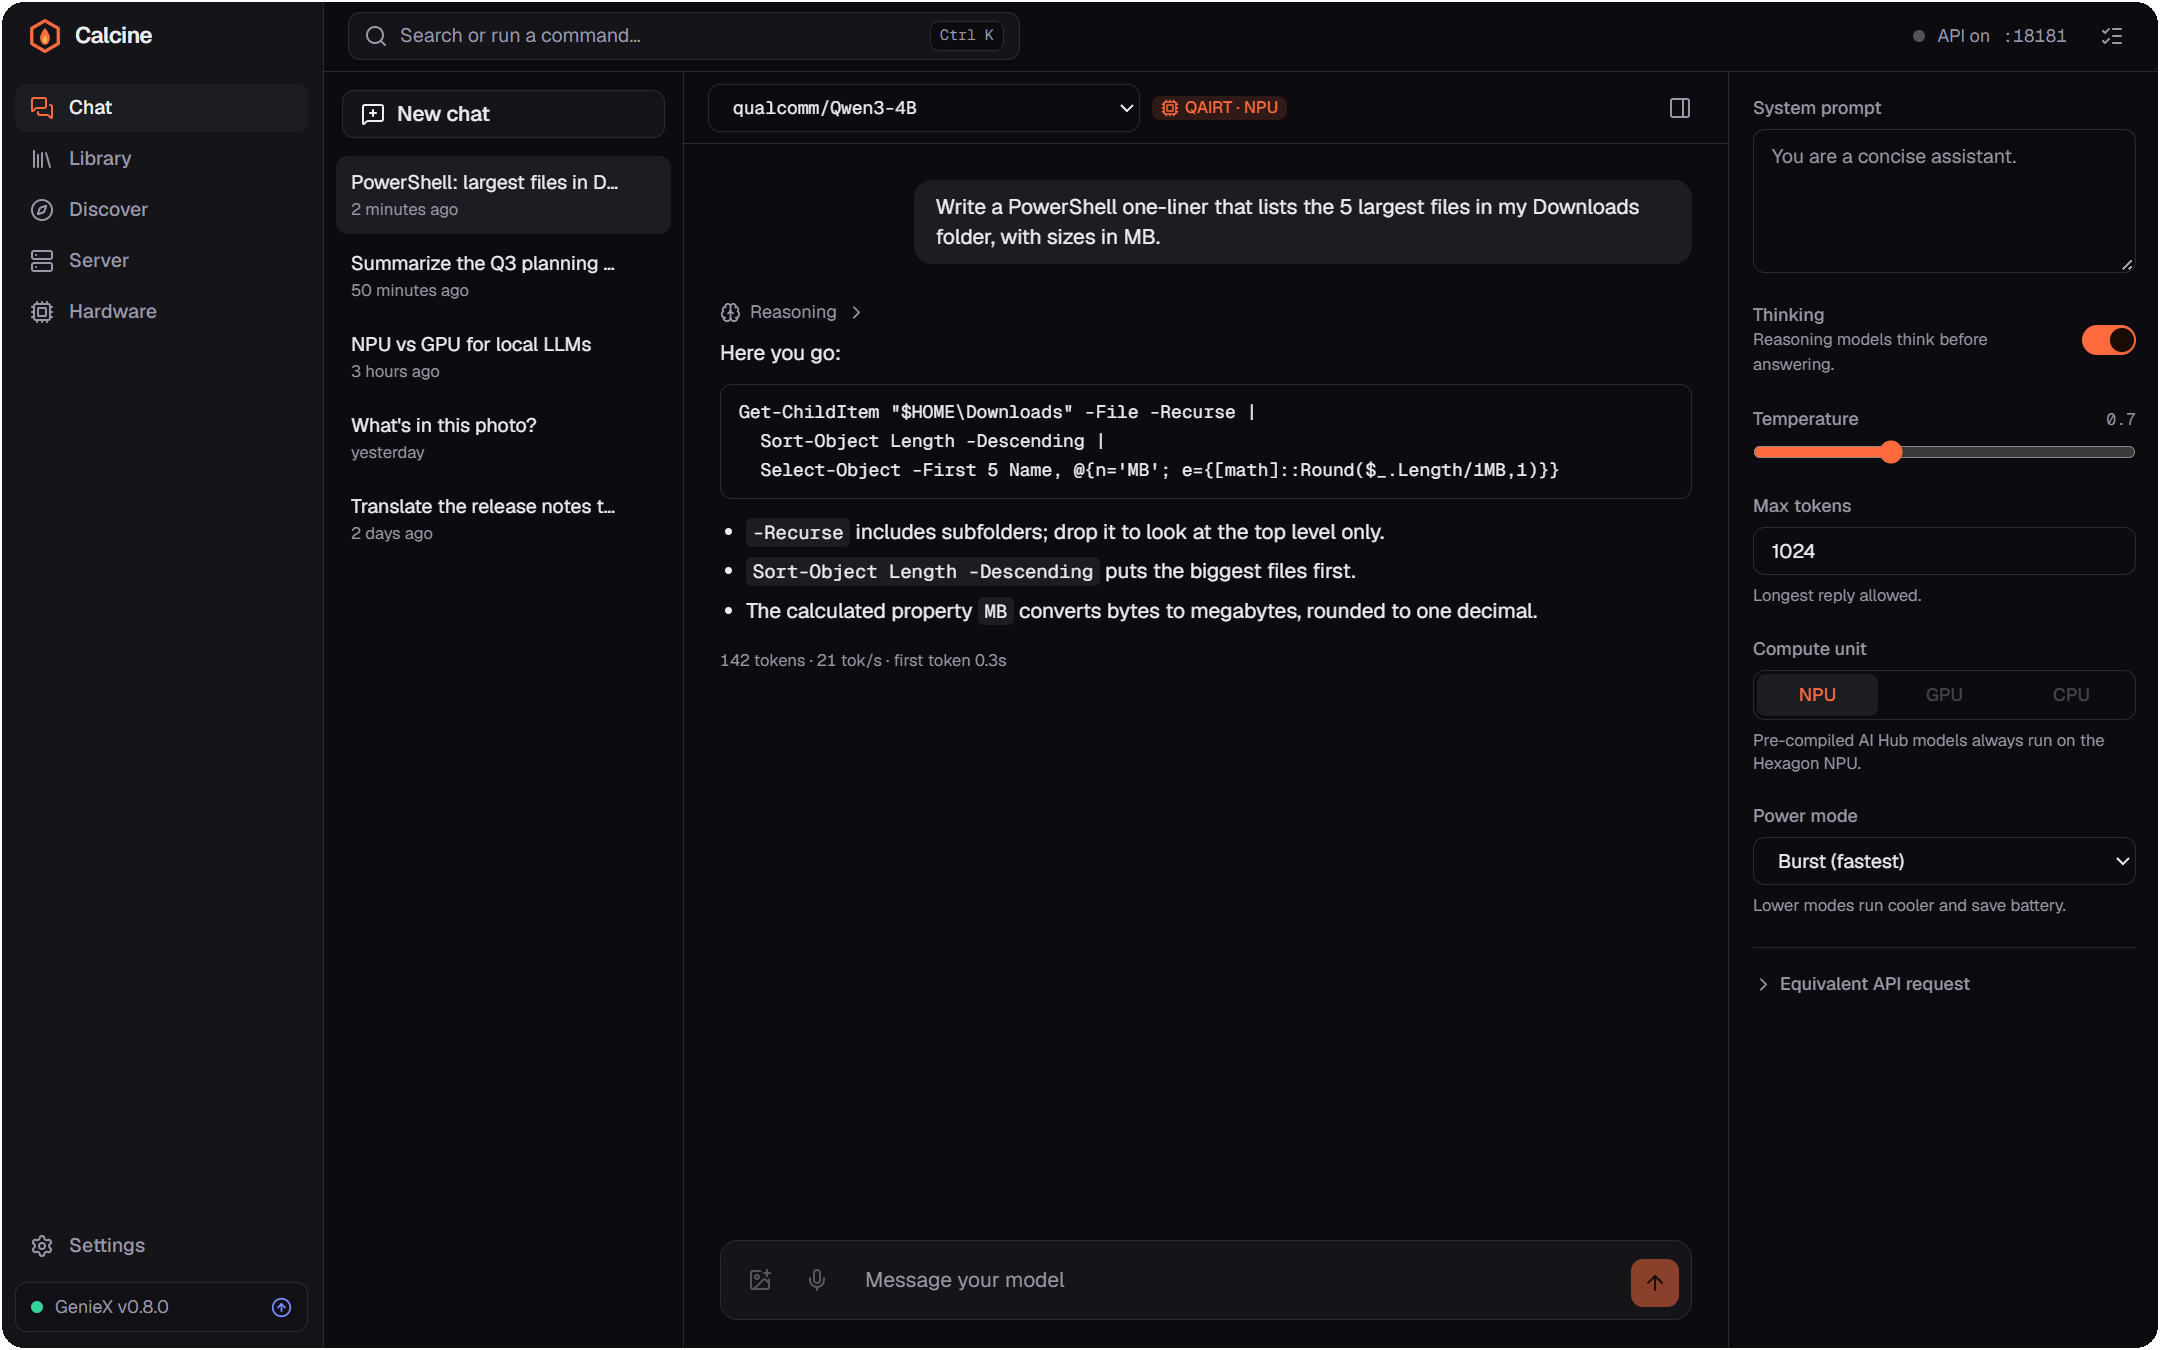Open the Library section

click(161, 158)
